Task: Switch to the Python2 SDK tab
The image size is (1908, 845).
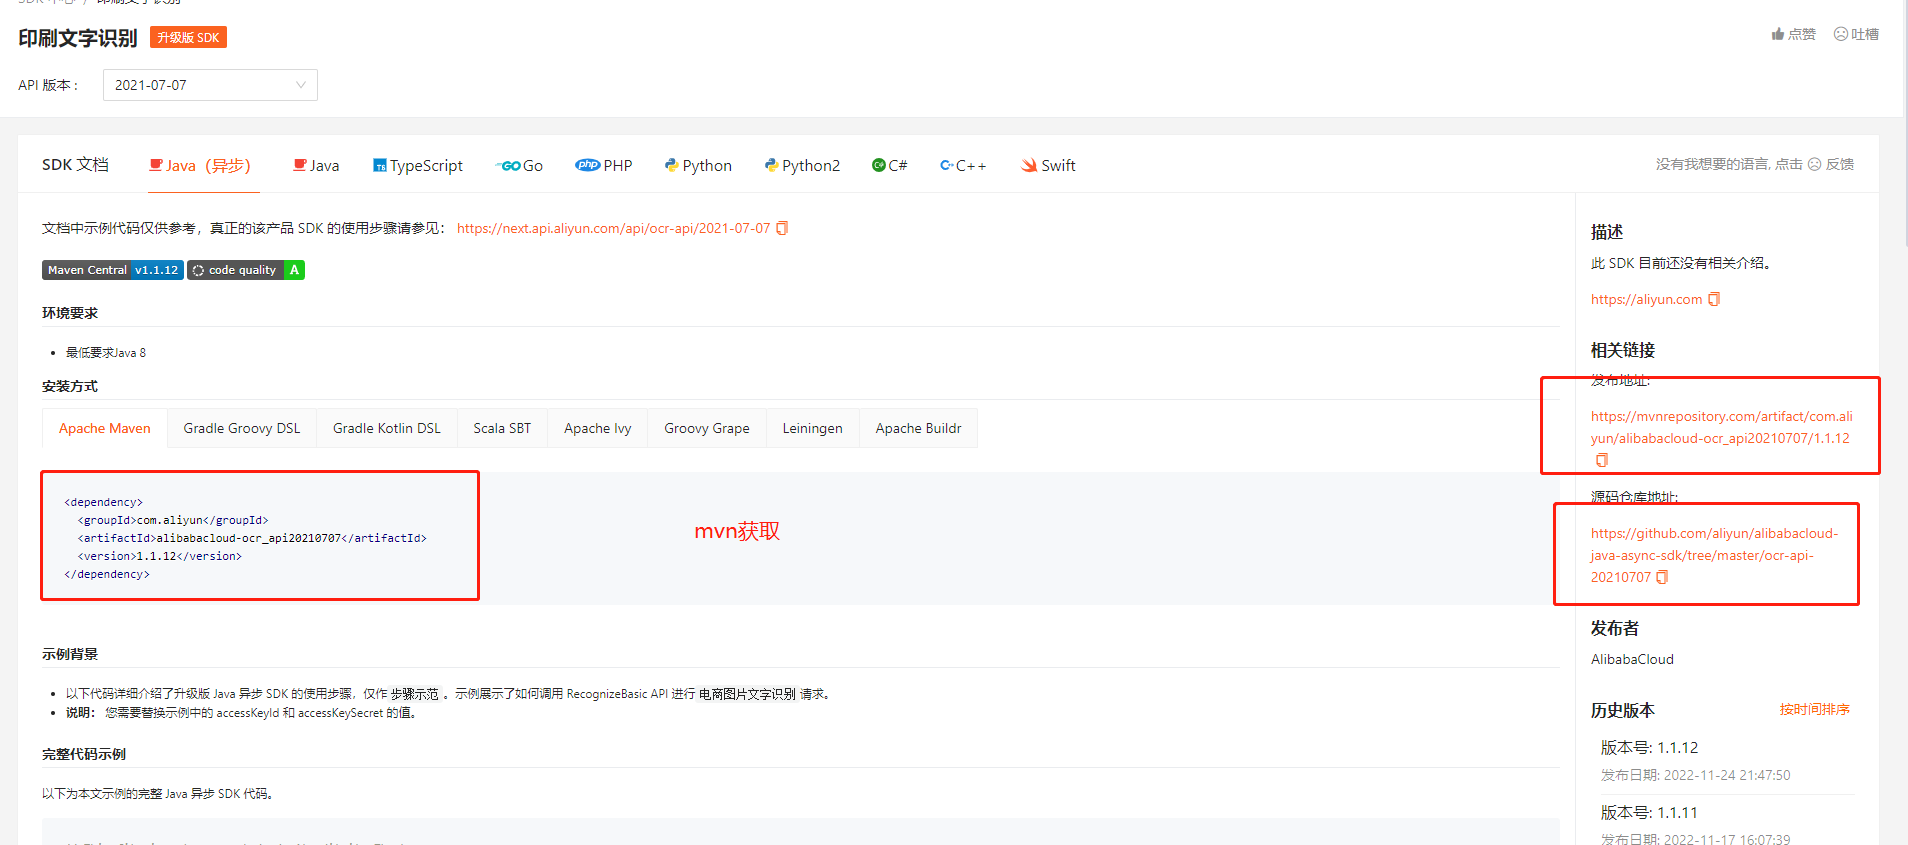Action: (802, 165)
